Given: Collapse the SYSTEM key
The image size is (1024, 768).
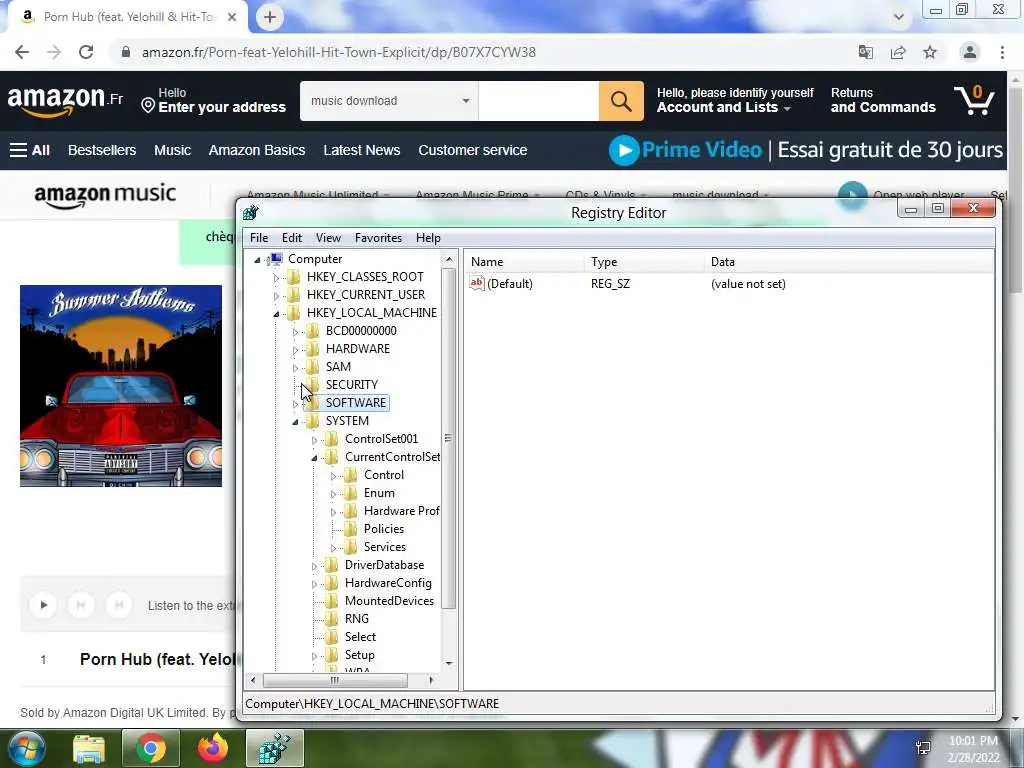Looking at the screenshot, I should pyautogui.click(x=295, y=422).
